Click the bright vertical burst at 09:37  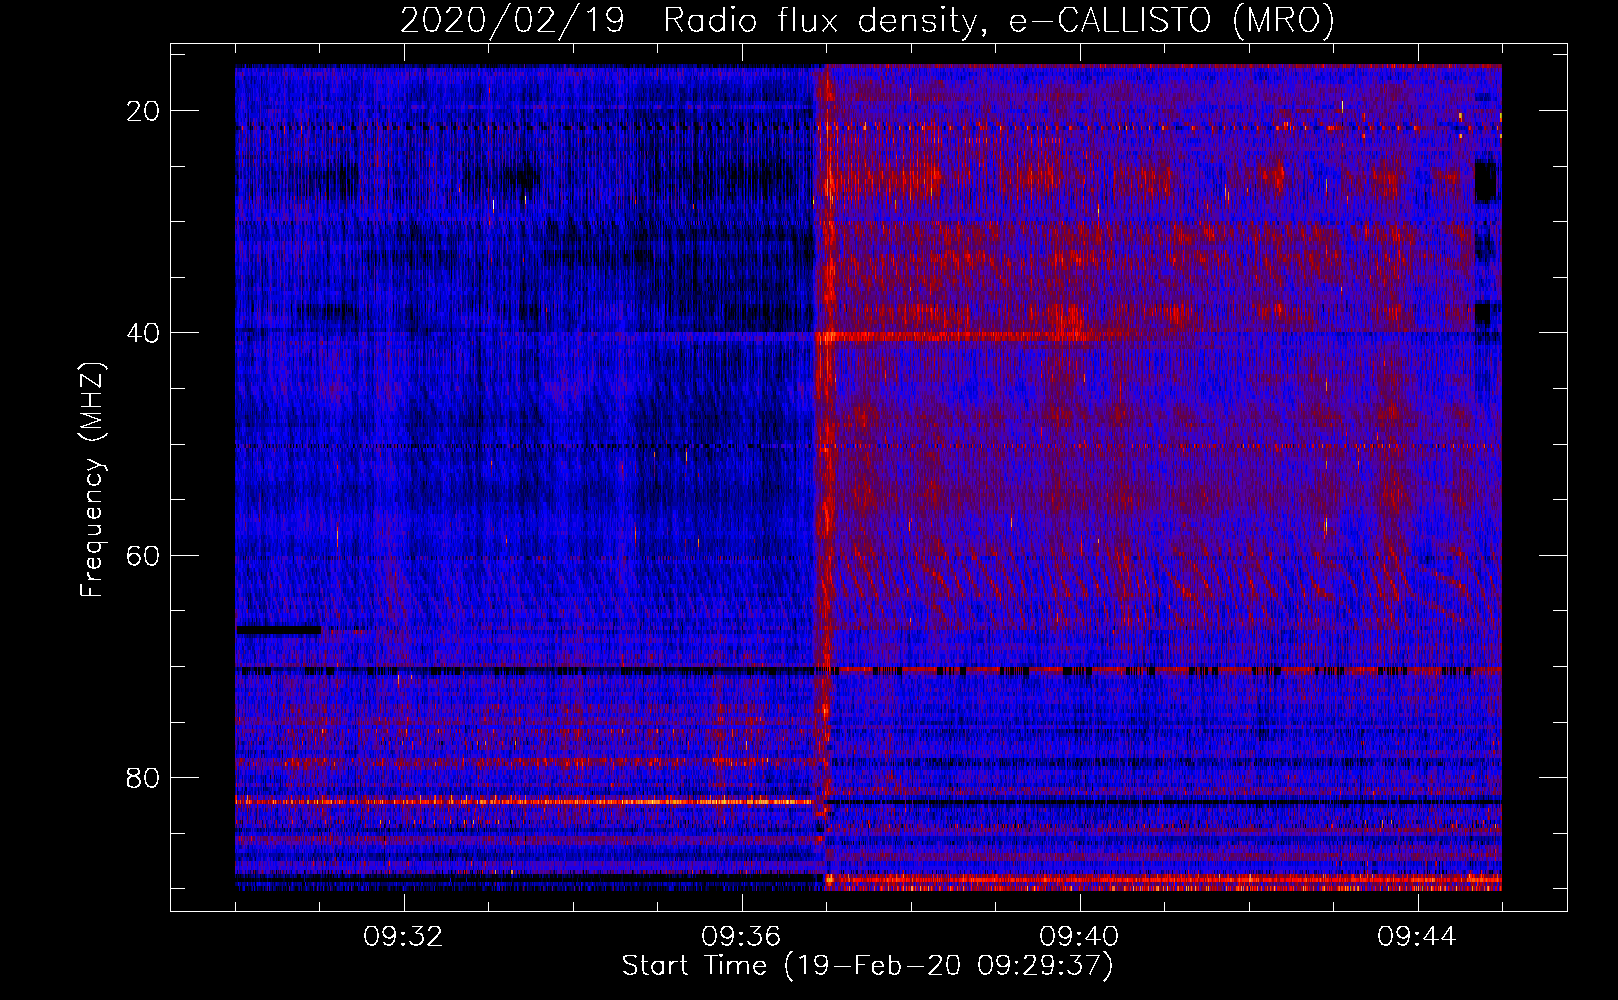click(x=825, y=478)
